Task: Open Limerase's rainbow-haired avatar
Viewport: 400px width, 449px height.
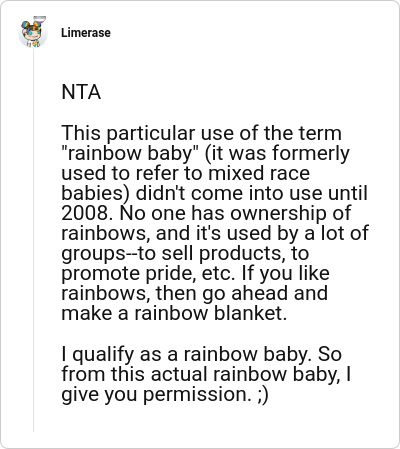Action: click(33, 32)
